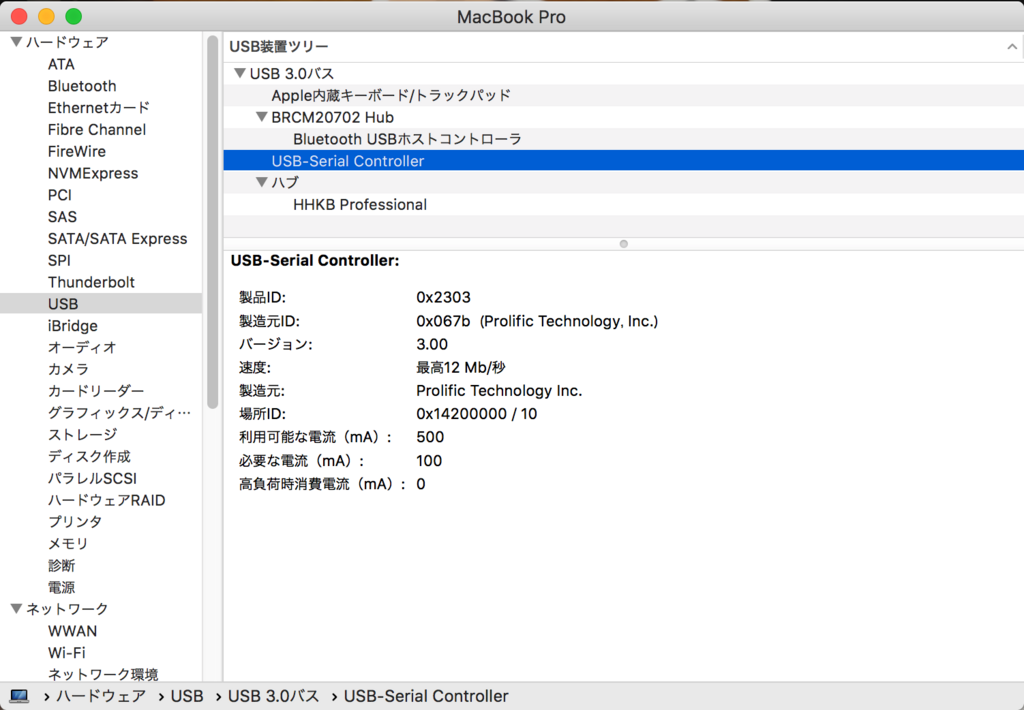This screenshot has width=1024, height=710.
Task: Collapse the ハブ tree node
Action: point(262,182)
